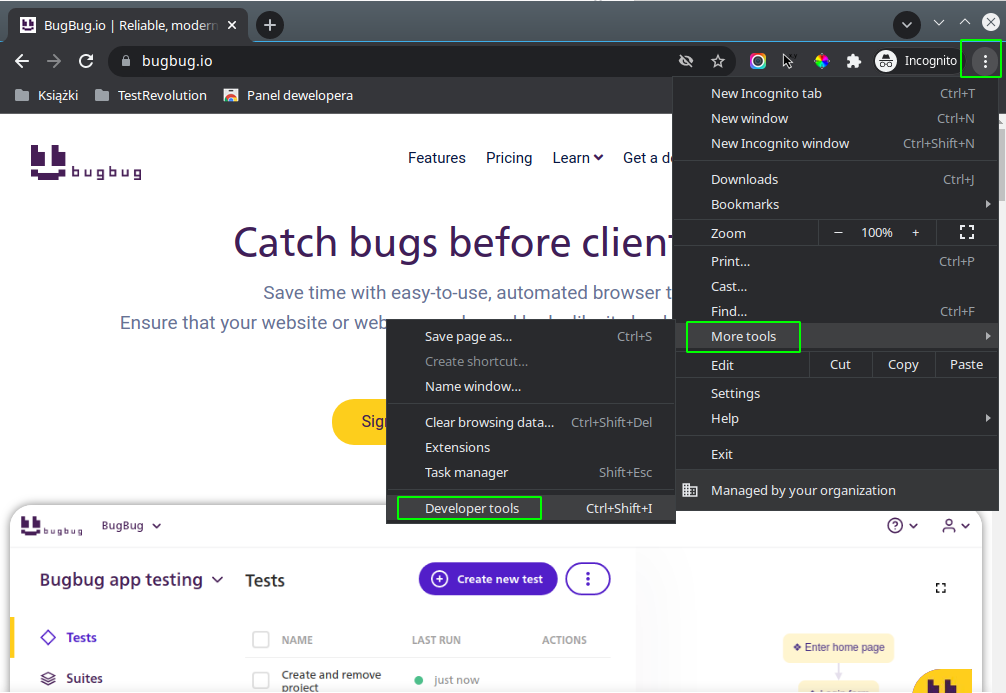Image resolution: width=1006 pixels, height=693 pixels.
Task: Expand the BugBug organization dropdown
Action: click(x=132, y=526)
